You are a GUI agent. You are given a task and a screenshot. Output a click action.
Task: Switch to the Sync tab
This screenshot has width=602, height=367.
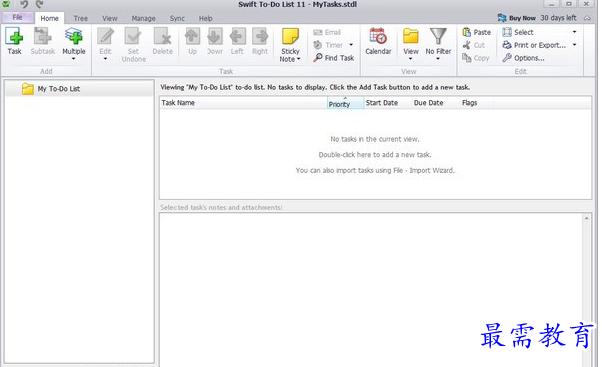pyautogui.click(x=177, y=18)
